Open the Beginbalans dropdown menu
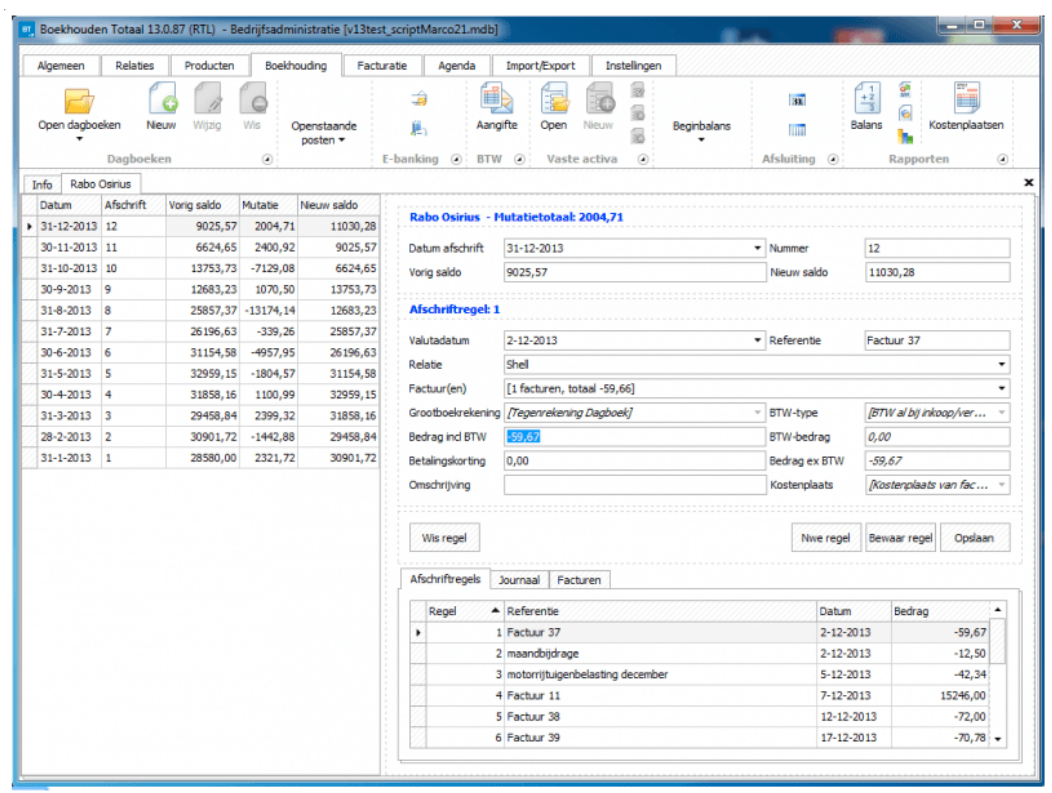 tap(701, 132)
